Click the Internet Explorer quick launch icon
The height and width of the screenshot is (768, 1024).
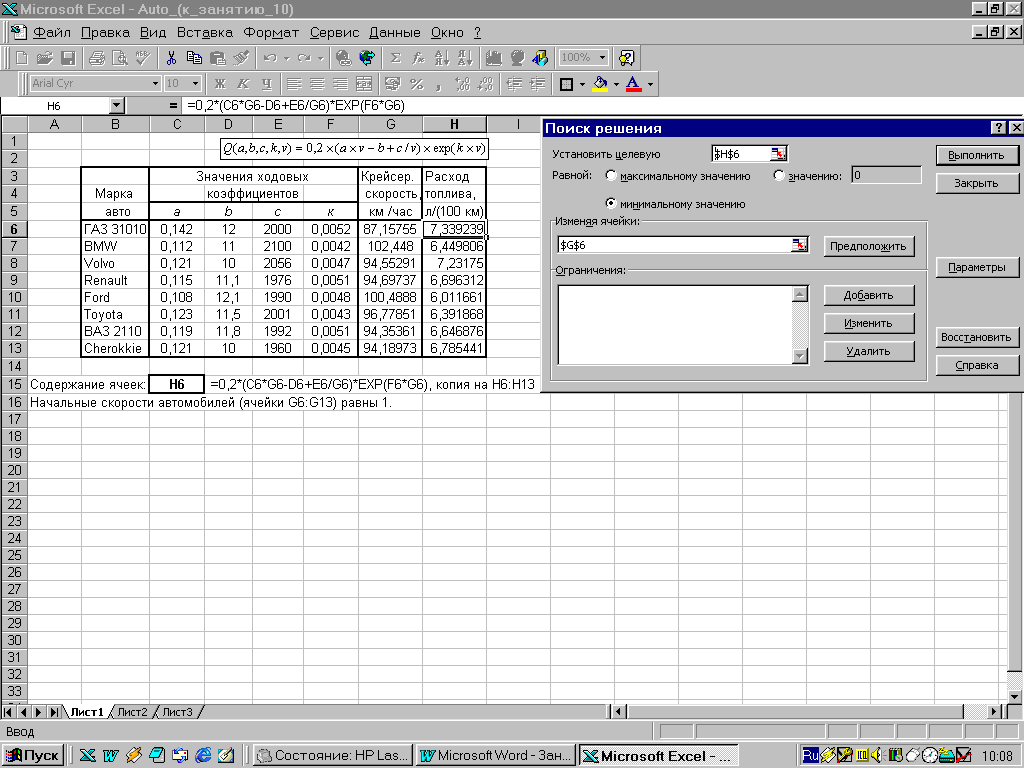click(x=203, y=756)
